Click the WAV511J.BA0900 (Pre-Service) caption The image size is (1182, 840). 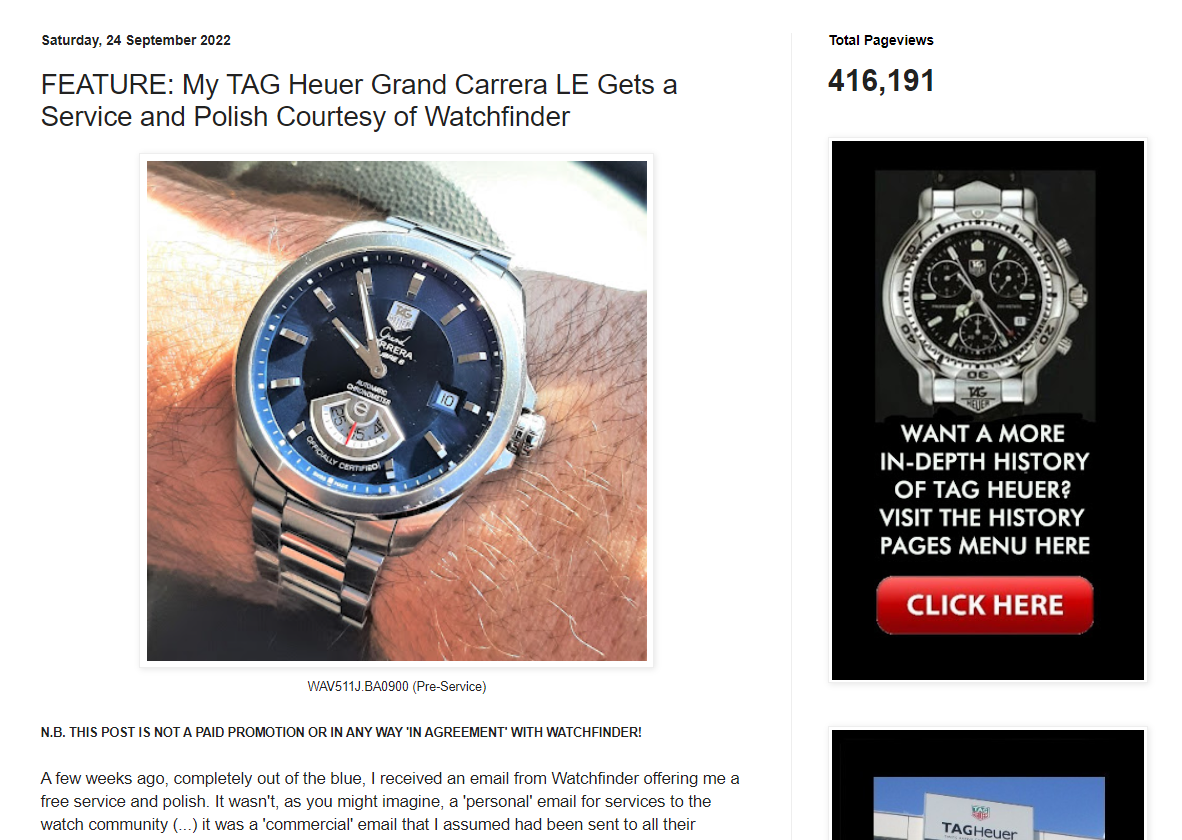pyautogui.click(x=397, y=687)
